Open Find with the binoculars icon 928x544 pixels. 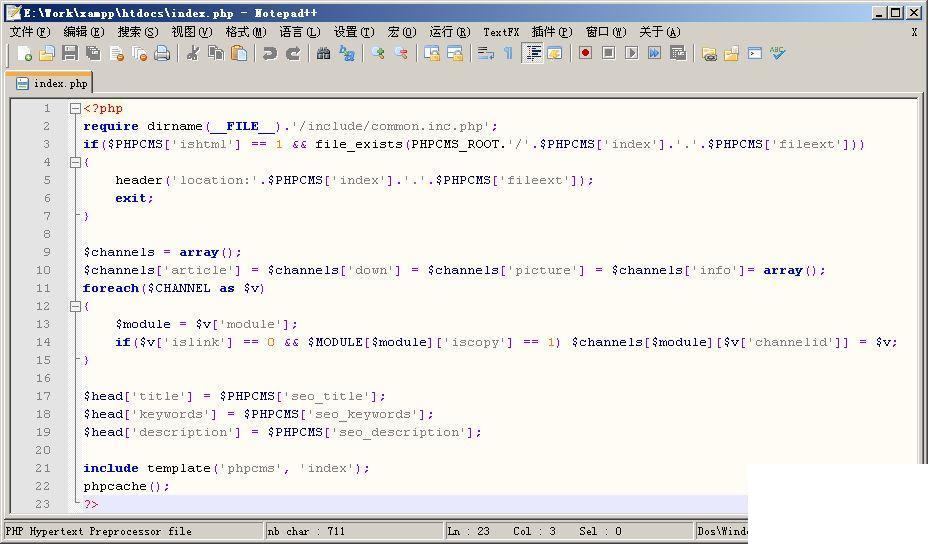pyautogui.click(x=323, y=54)
